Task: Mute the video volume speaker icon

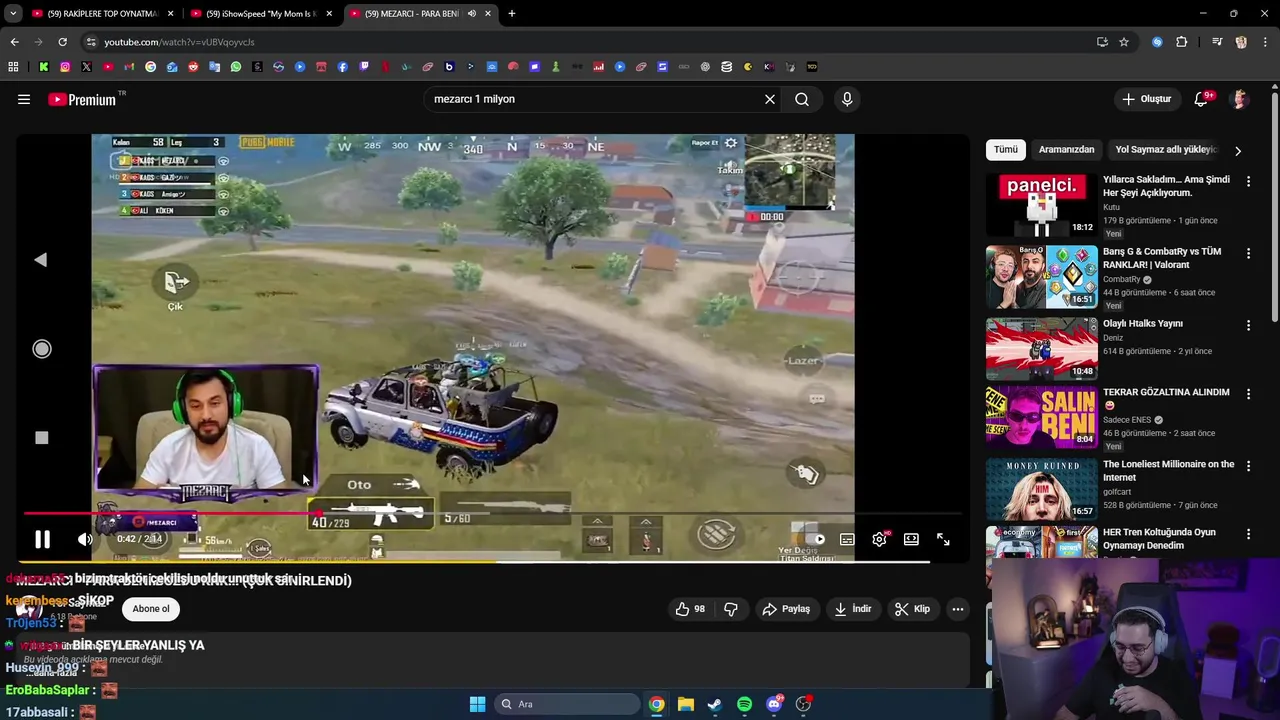Action: coord(85,540)
